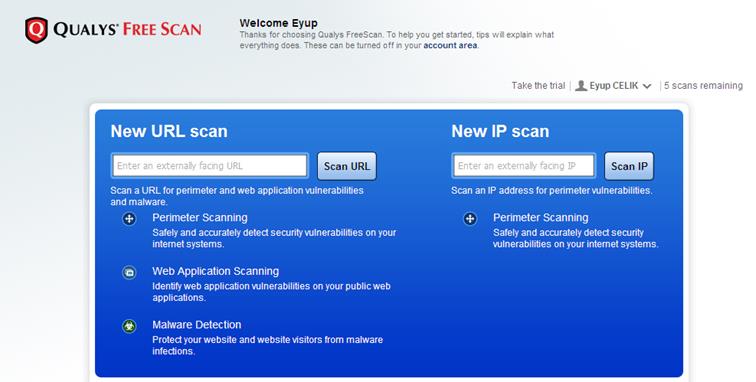The width and height of the screenshot is (756, 382).
Task: Open the account area link
Action: point(450,45)
